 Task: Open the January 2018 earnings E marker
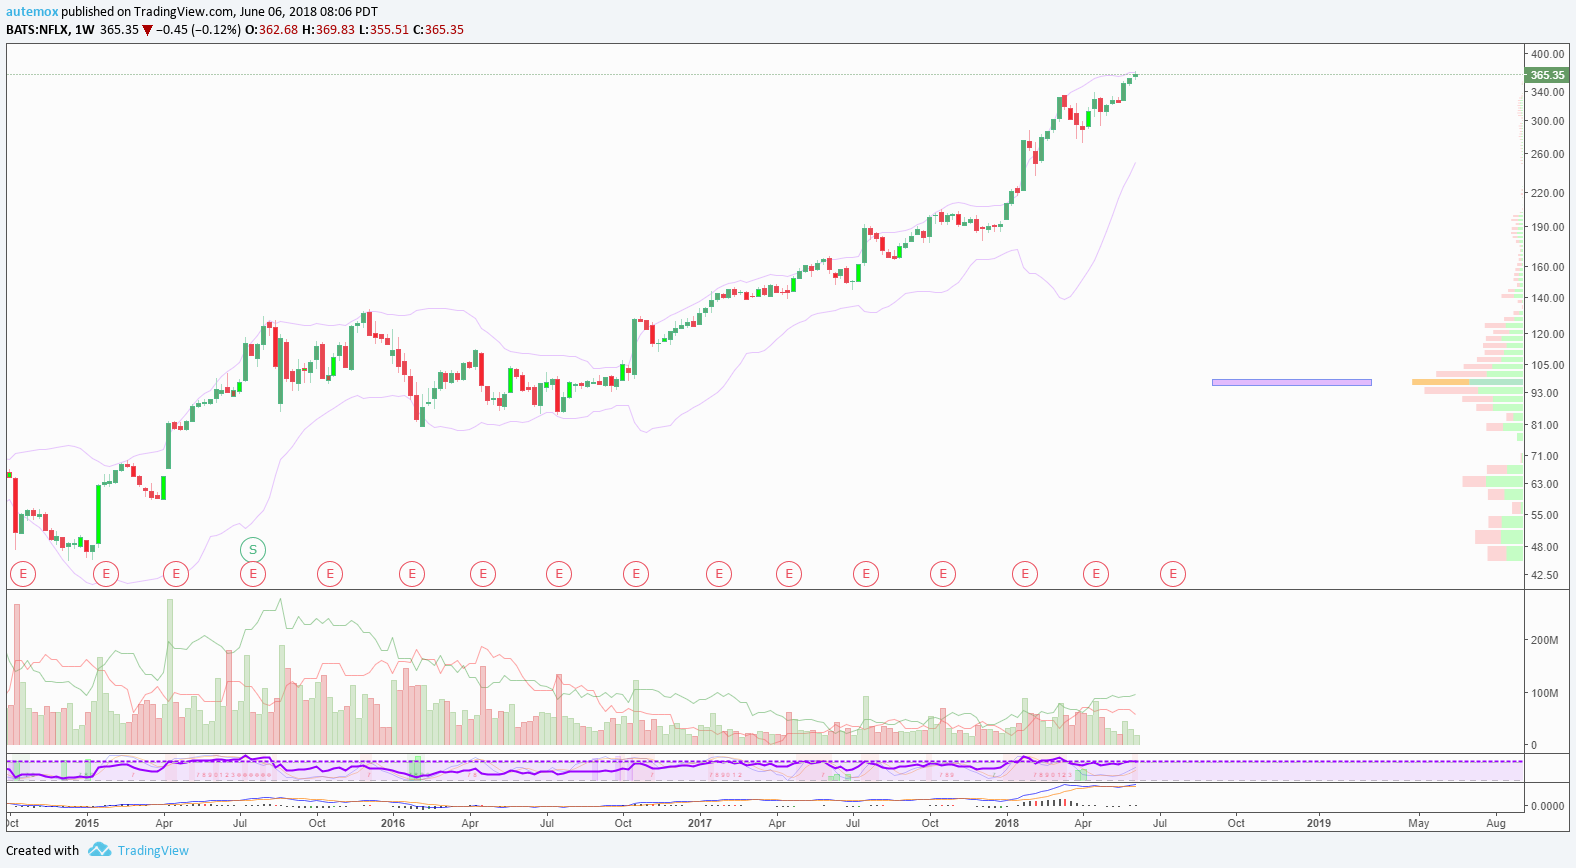(x=1024, y=574)
